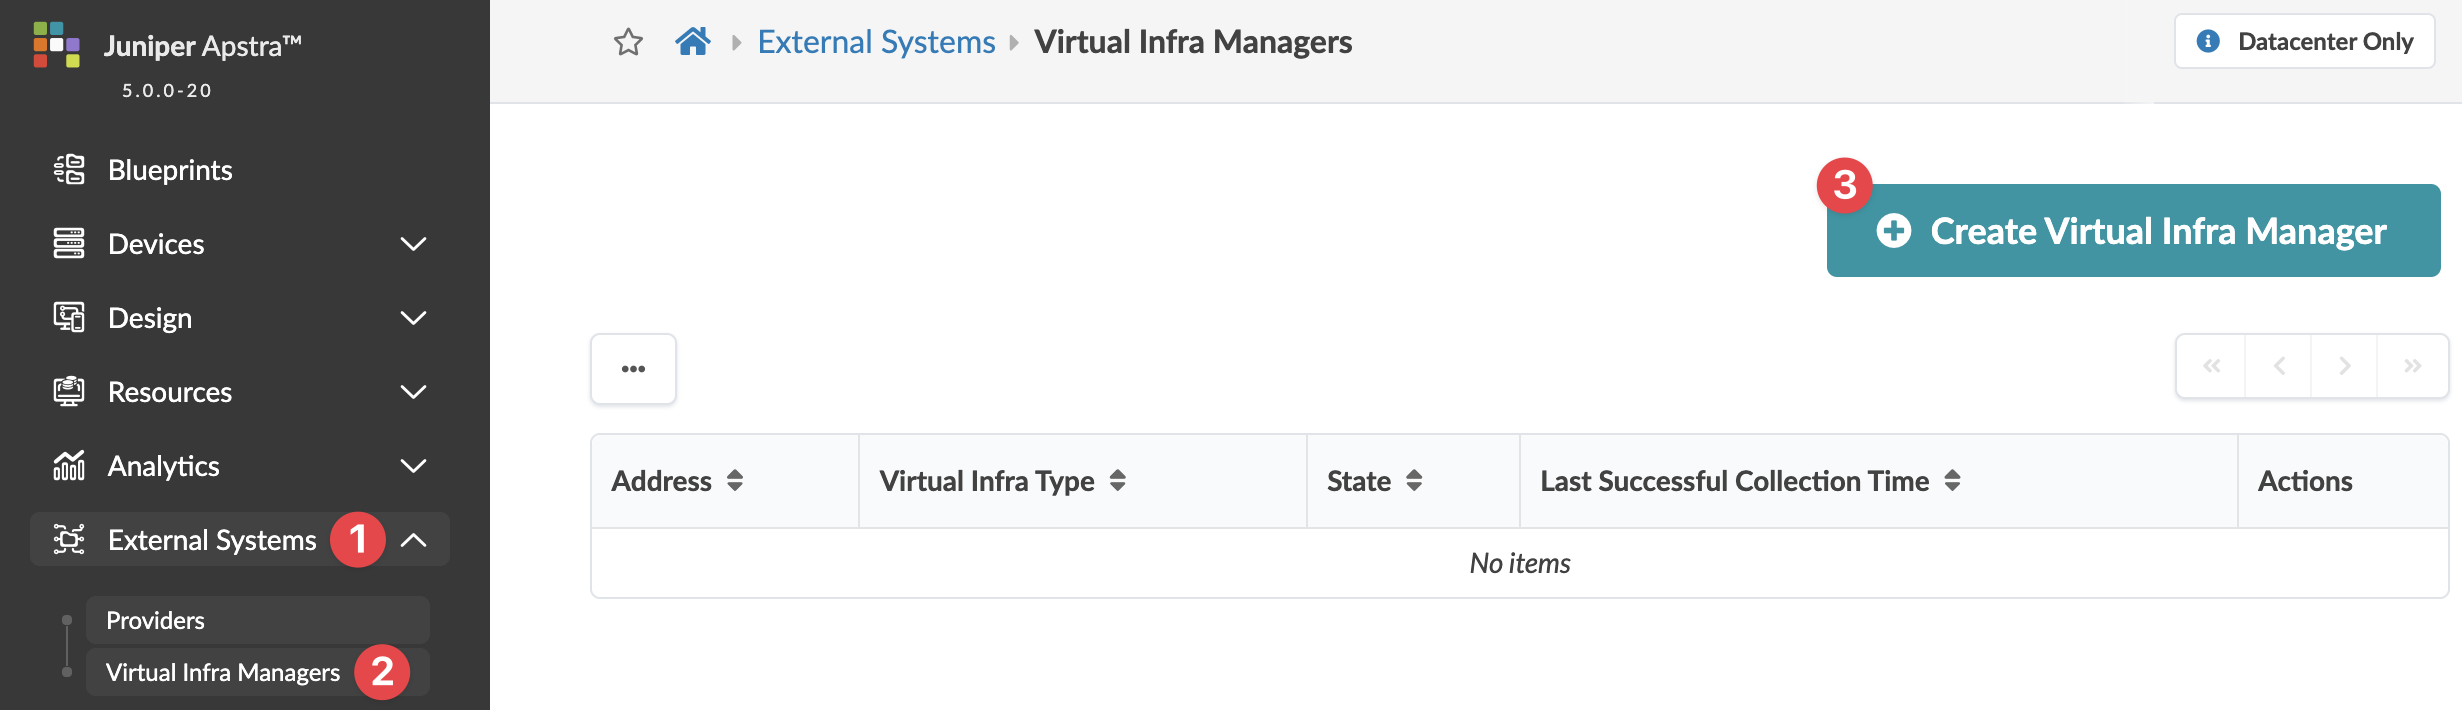Viewport: 2462px width, 710px height.
Task: Sort by Virtual Infra Type column
Action: tap(1118, 481)
